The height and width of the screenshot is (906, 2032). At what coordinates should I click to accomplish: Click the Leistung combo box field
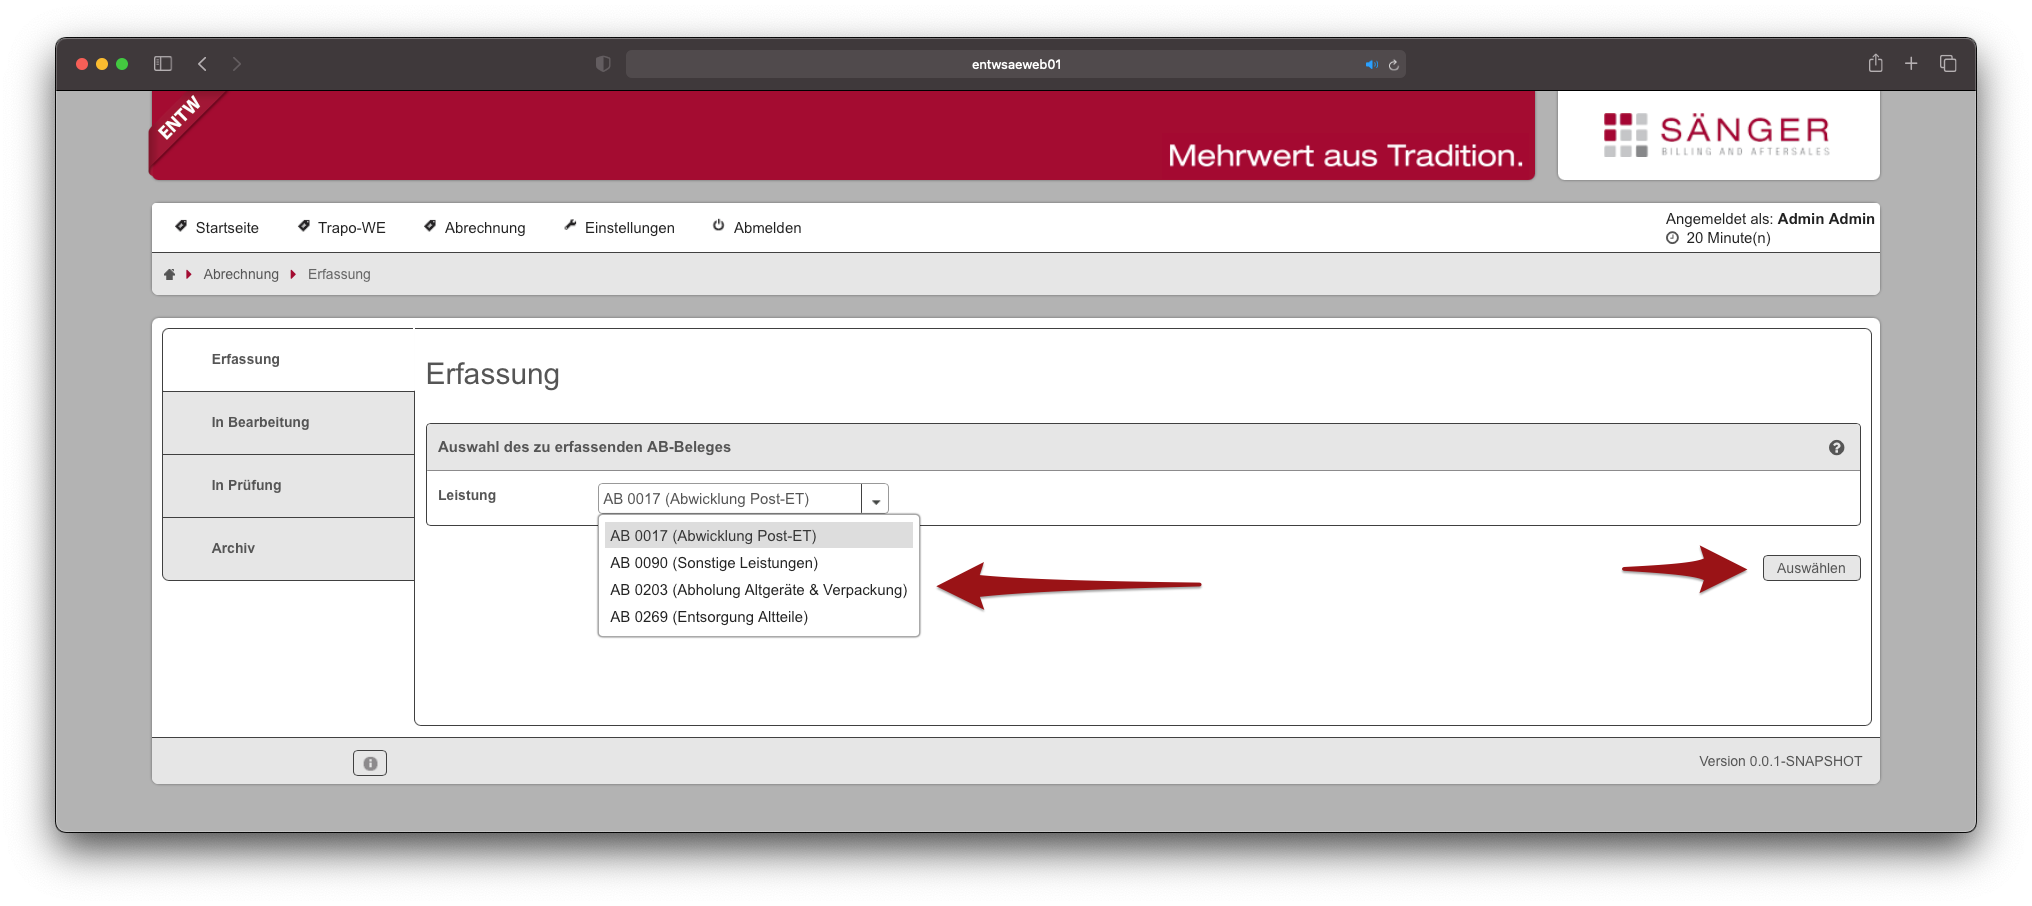tap(730, 499)
